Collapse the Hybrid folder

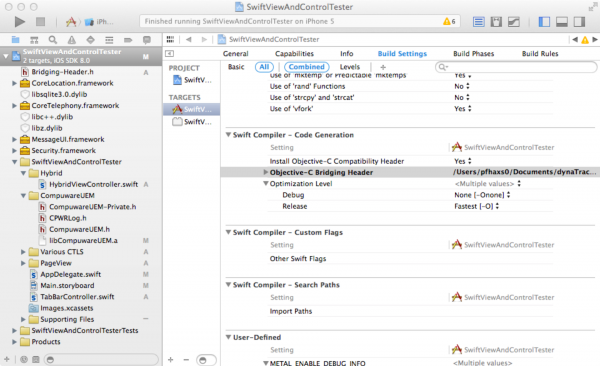click(x=23, y=173)
